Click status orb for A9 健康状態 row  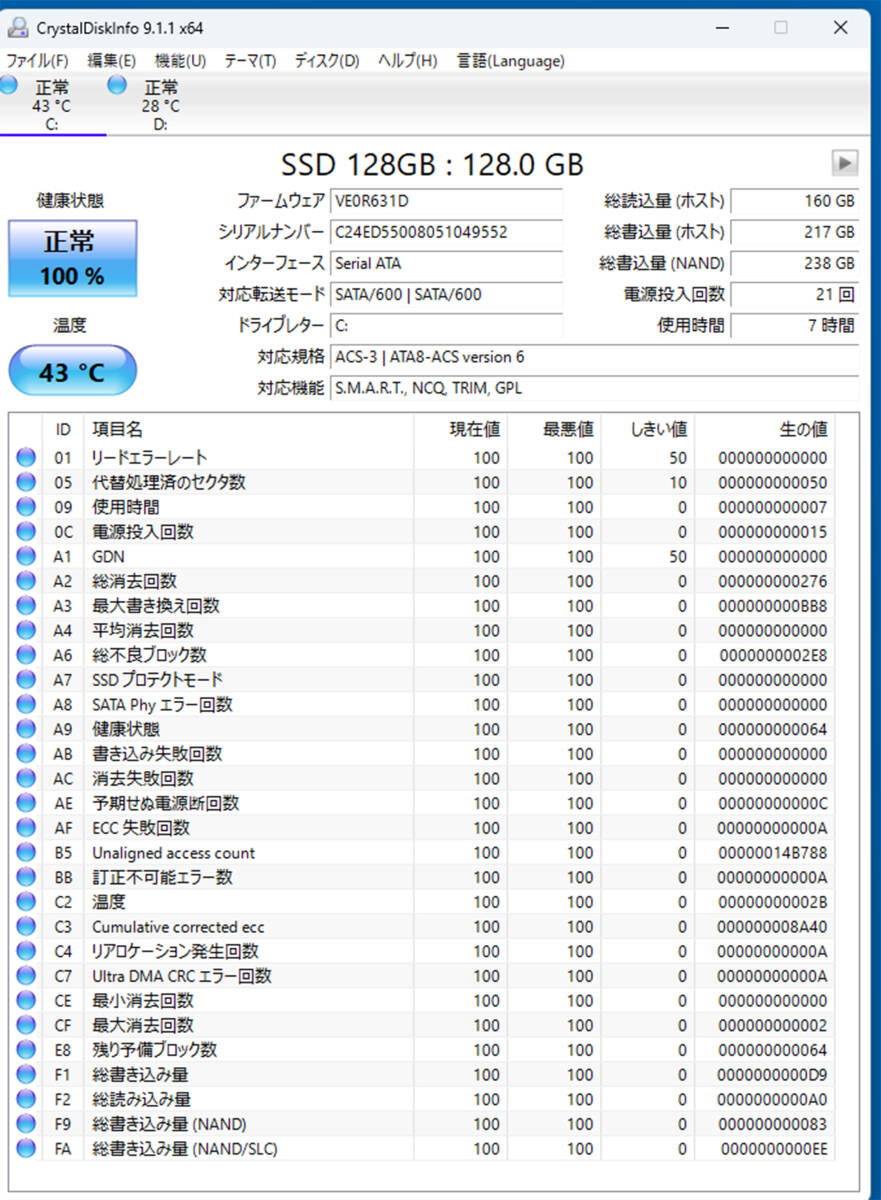26,729
